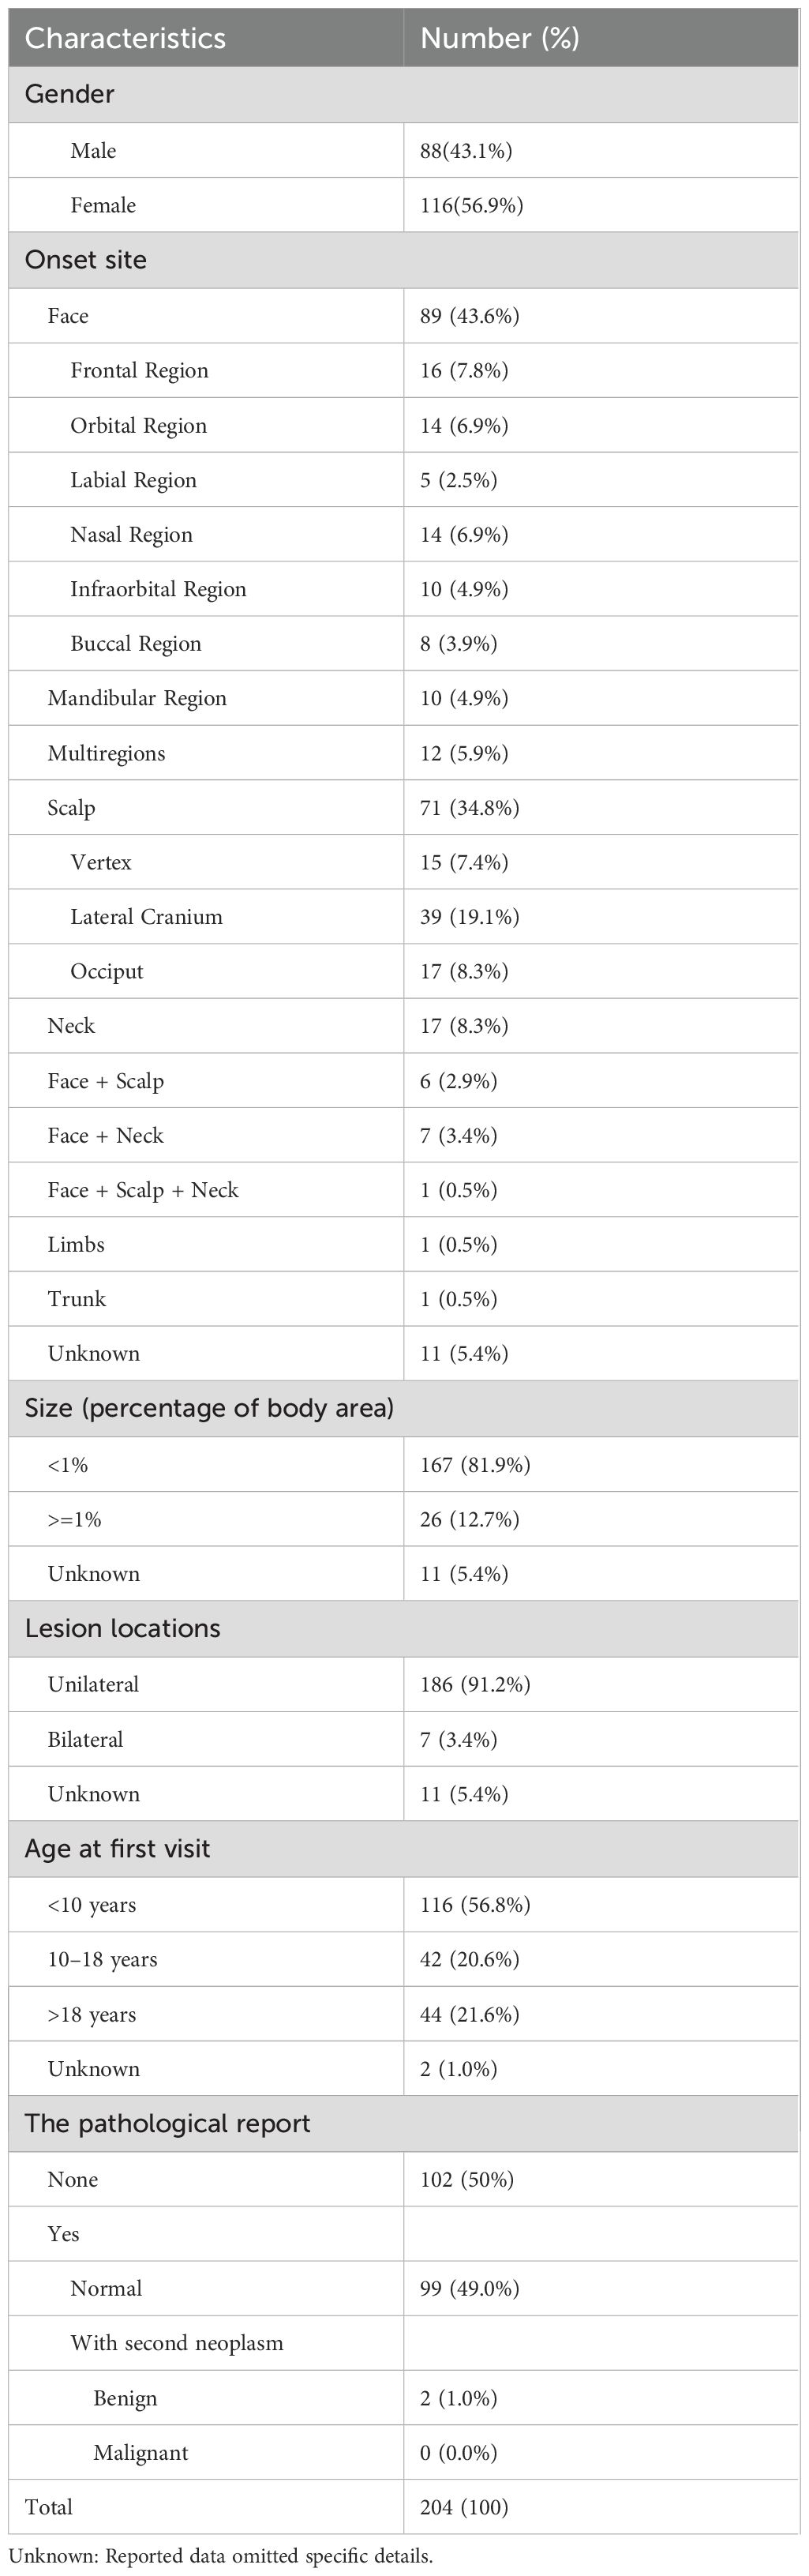This screenshot has width=809, height=2576.
Task: Click the Total value 204 (100)
Action: 464,2508
